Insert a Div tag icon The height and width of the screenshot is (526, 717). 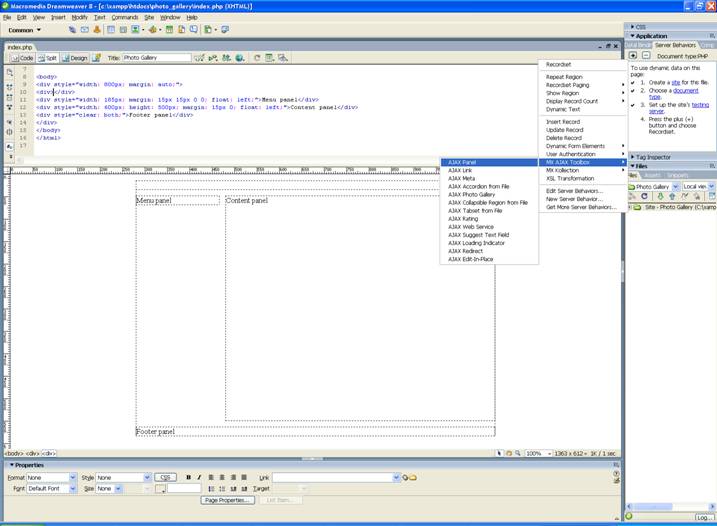tap(123, 30)
